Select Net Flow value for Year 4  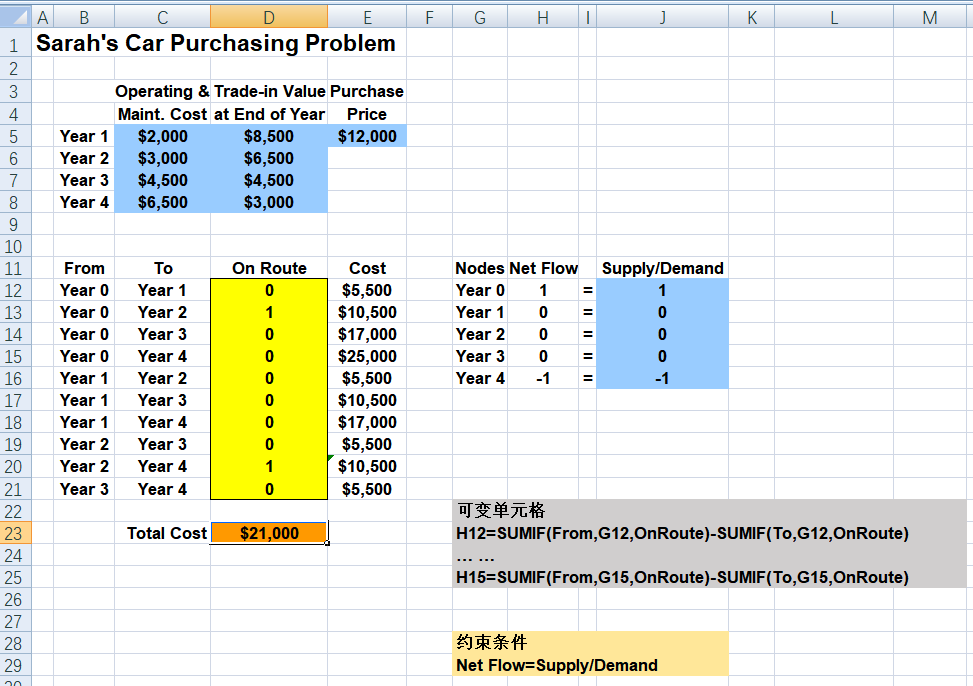point(543,379)
